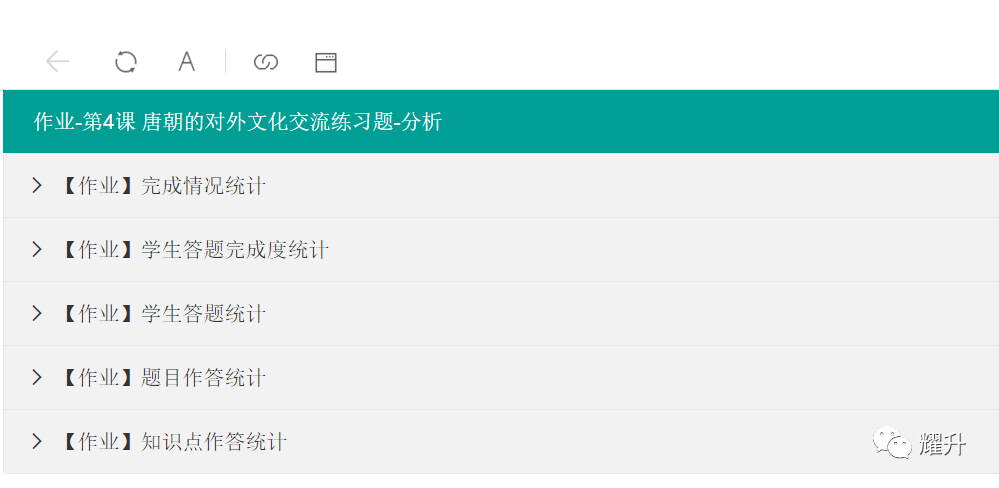Select the 【作业】学生答题统计 section label
Viewport: 999px width, 488px height.
coord(163,313)
